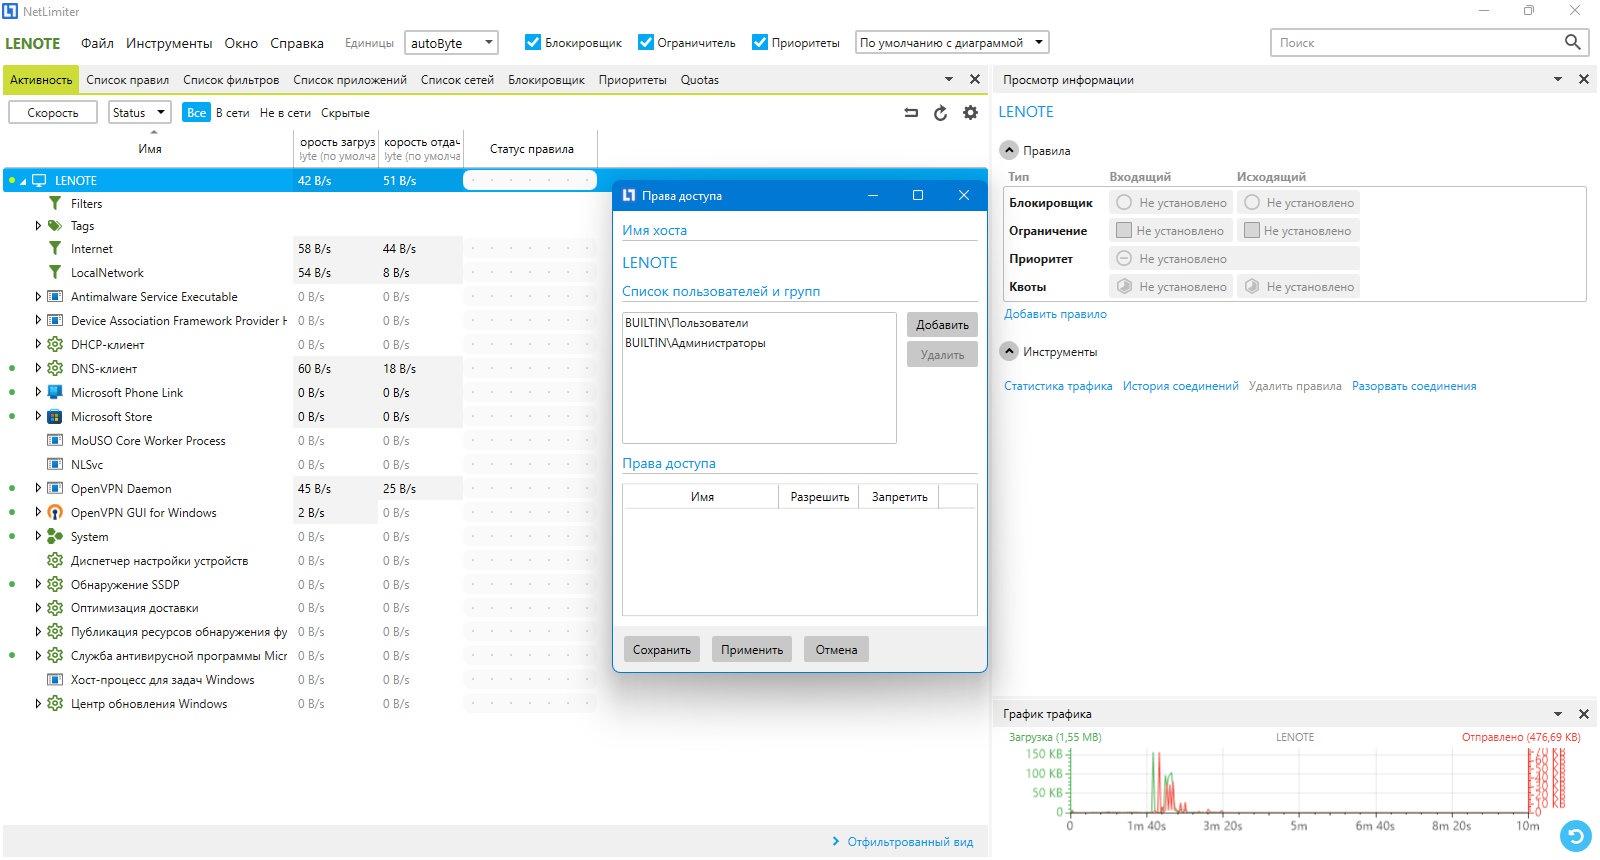
Task: Collapse the Инструменты section
Action: click(1009, 352)
